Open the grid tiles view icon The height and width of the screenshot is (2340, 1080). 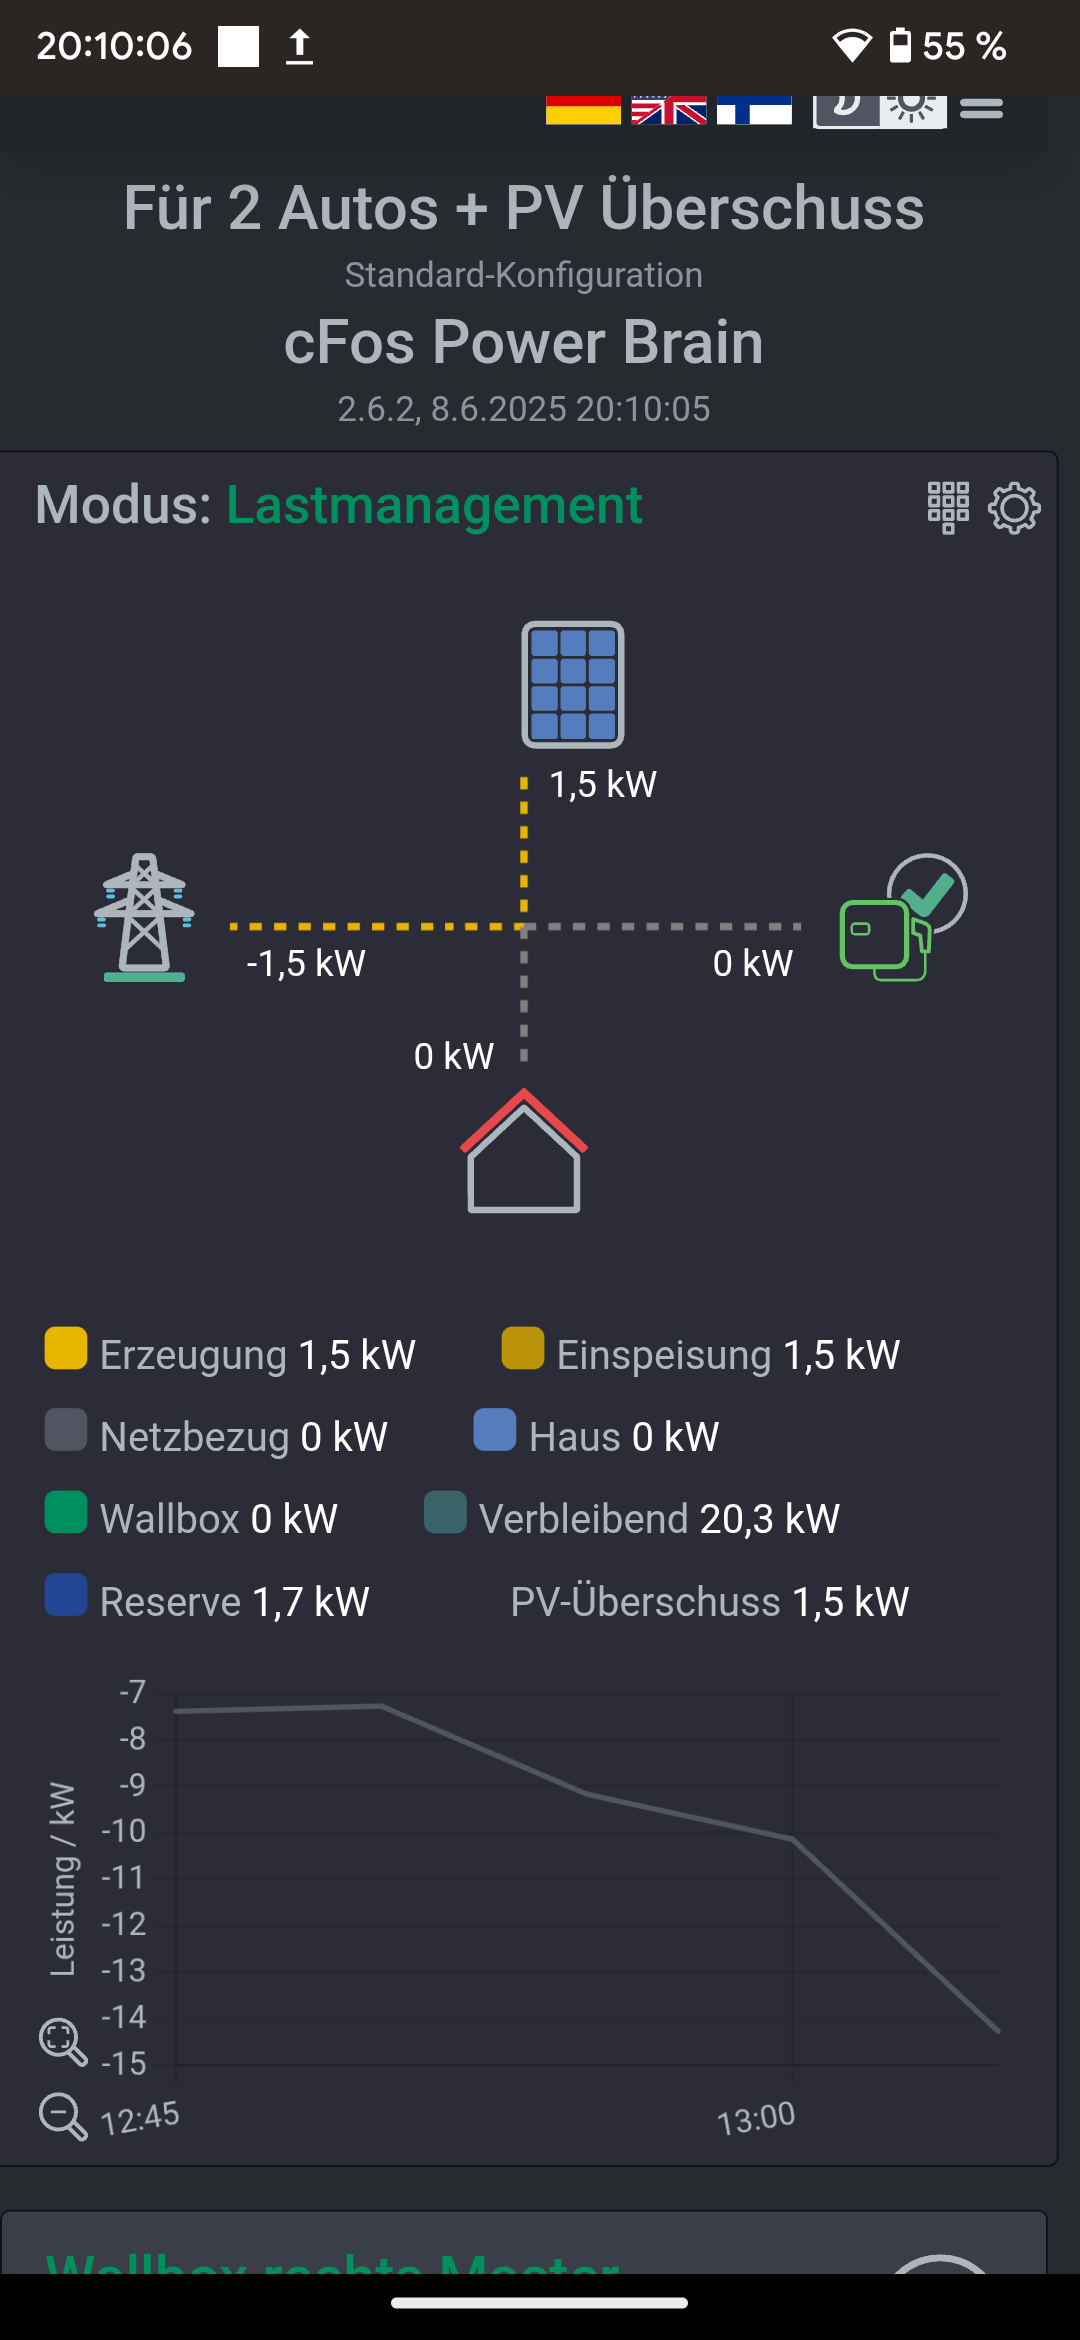[948, 507]
